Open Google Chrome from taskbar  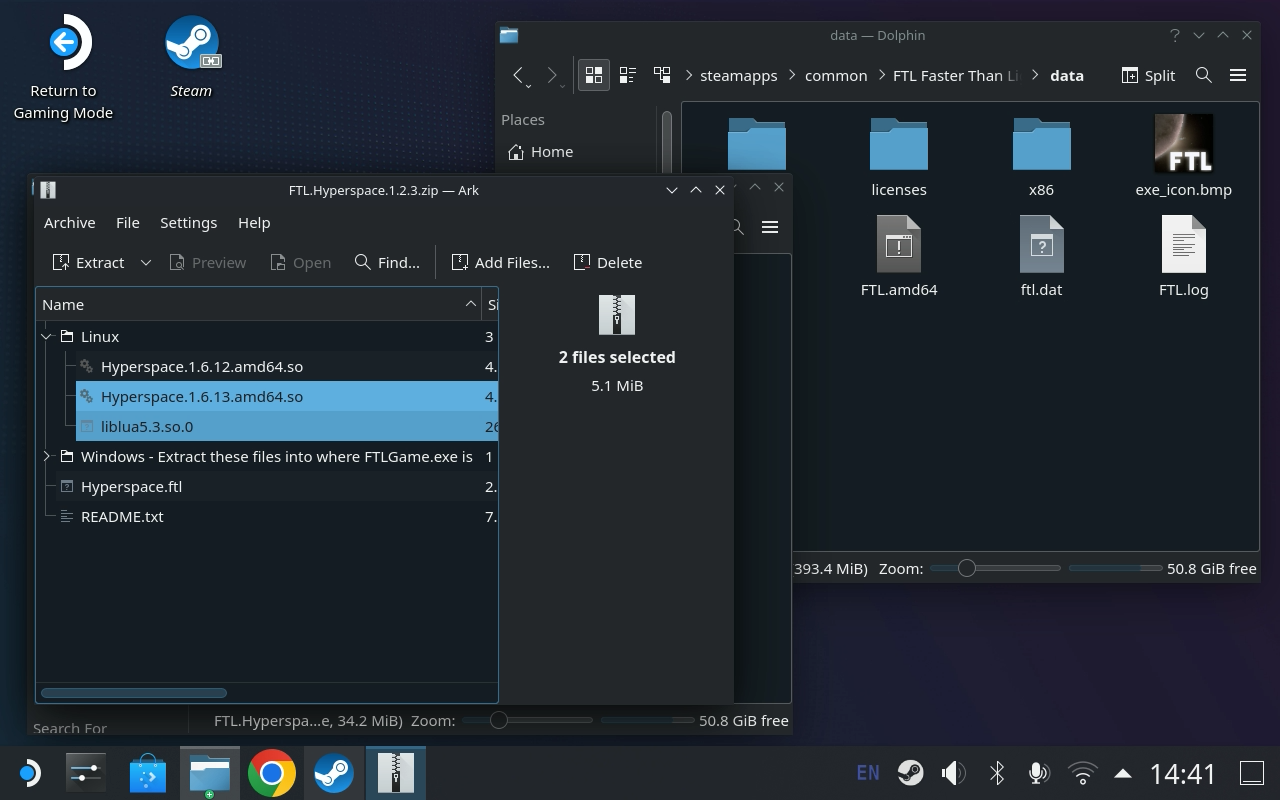(272, 773)
